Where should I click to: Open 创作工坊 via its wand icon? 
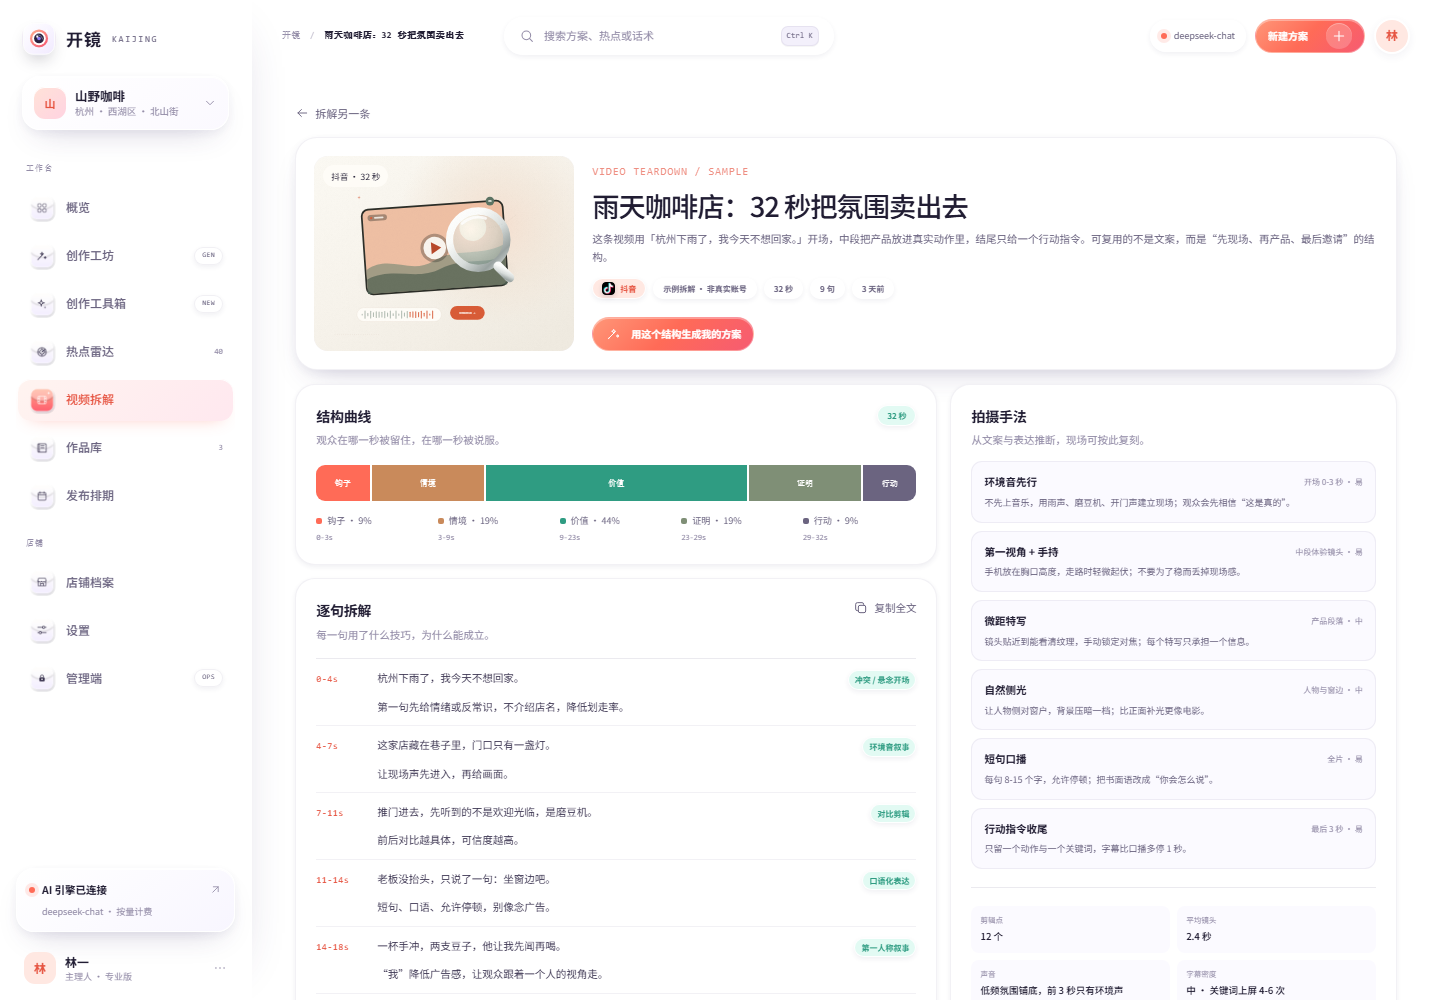[x=42, y=256]
